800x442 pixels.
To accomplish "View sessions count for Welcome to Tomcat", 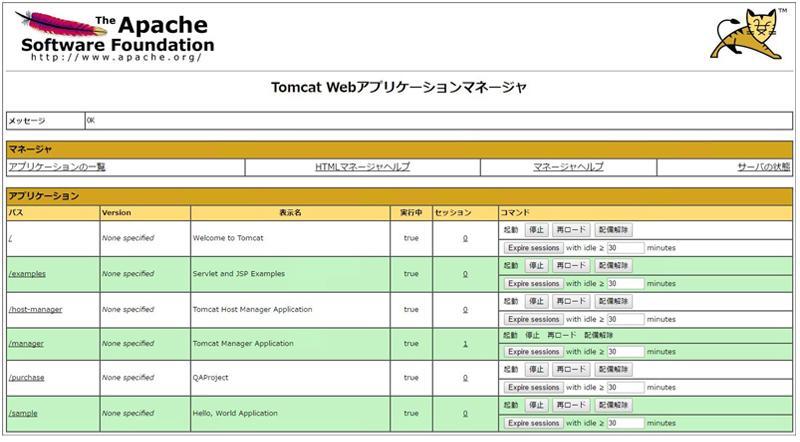I will pyautogui.click(x=465, y=238).
